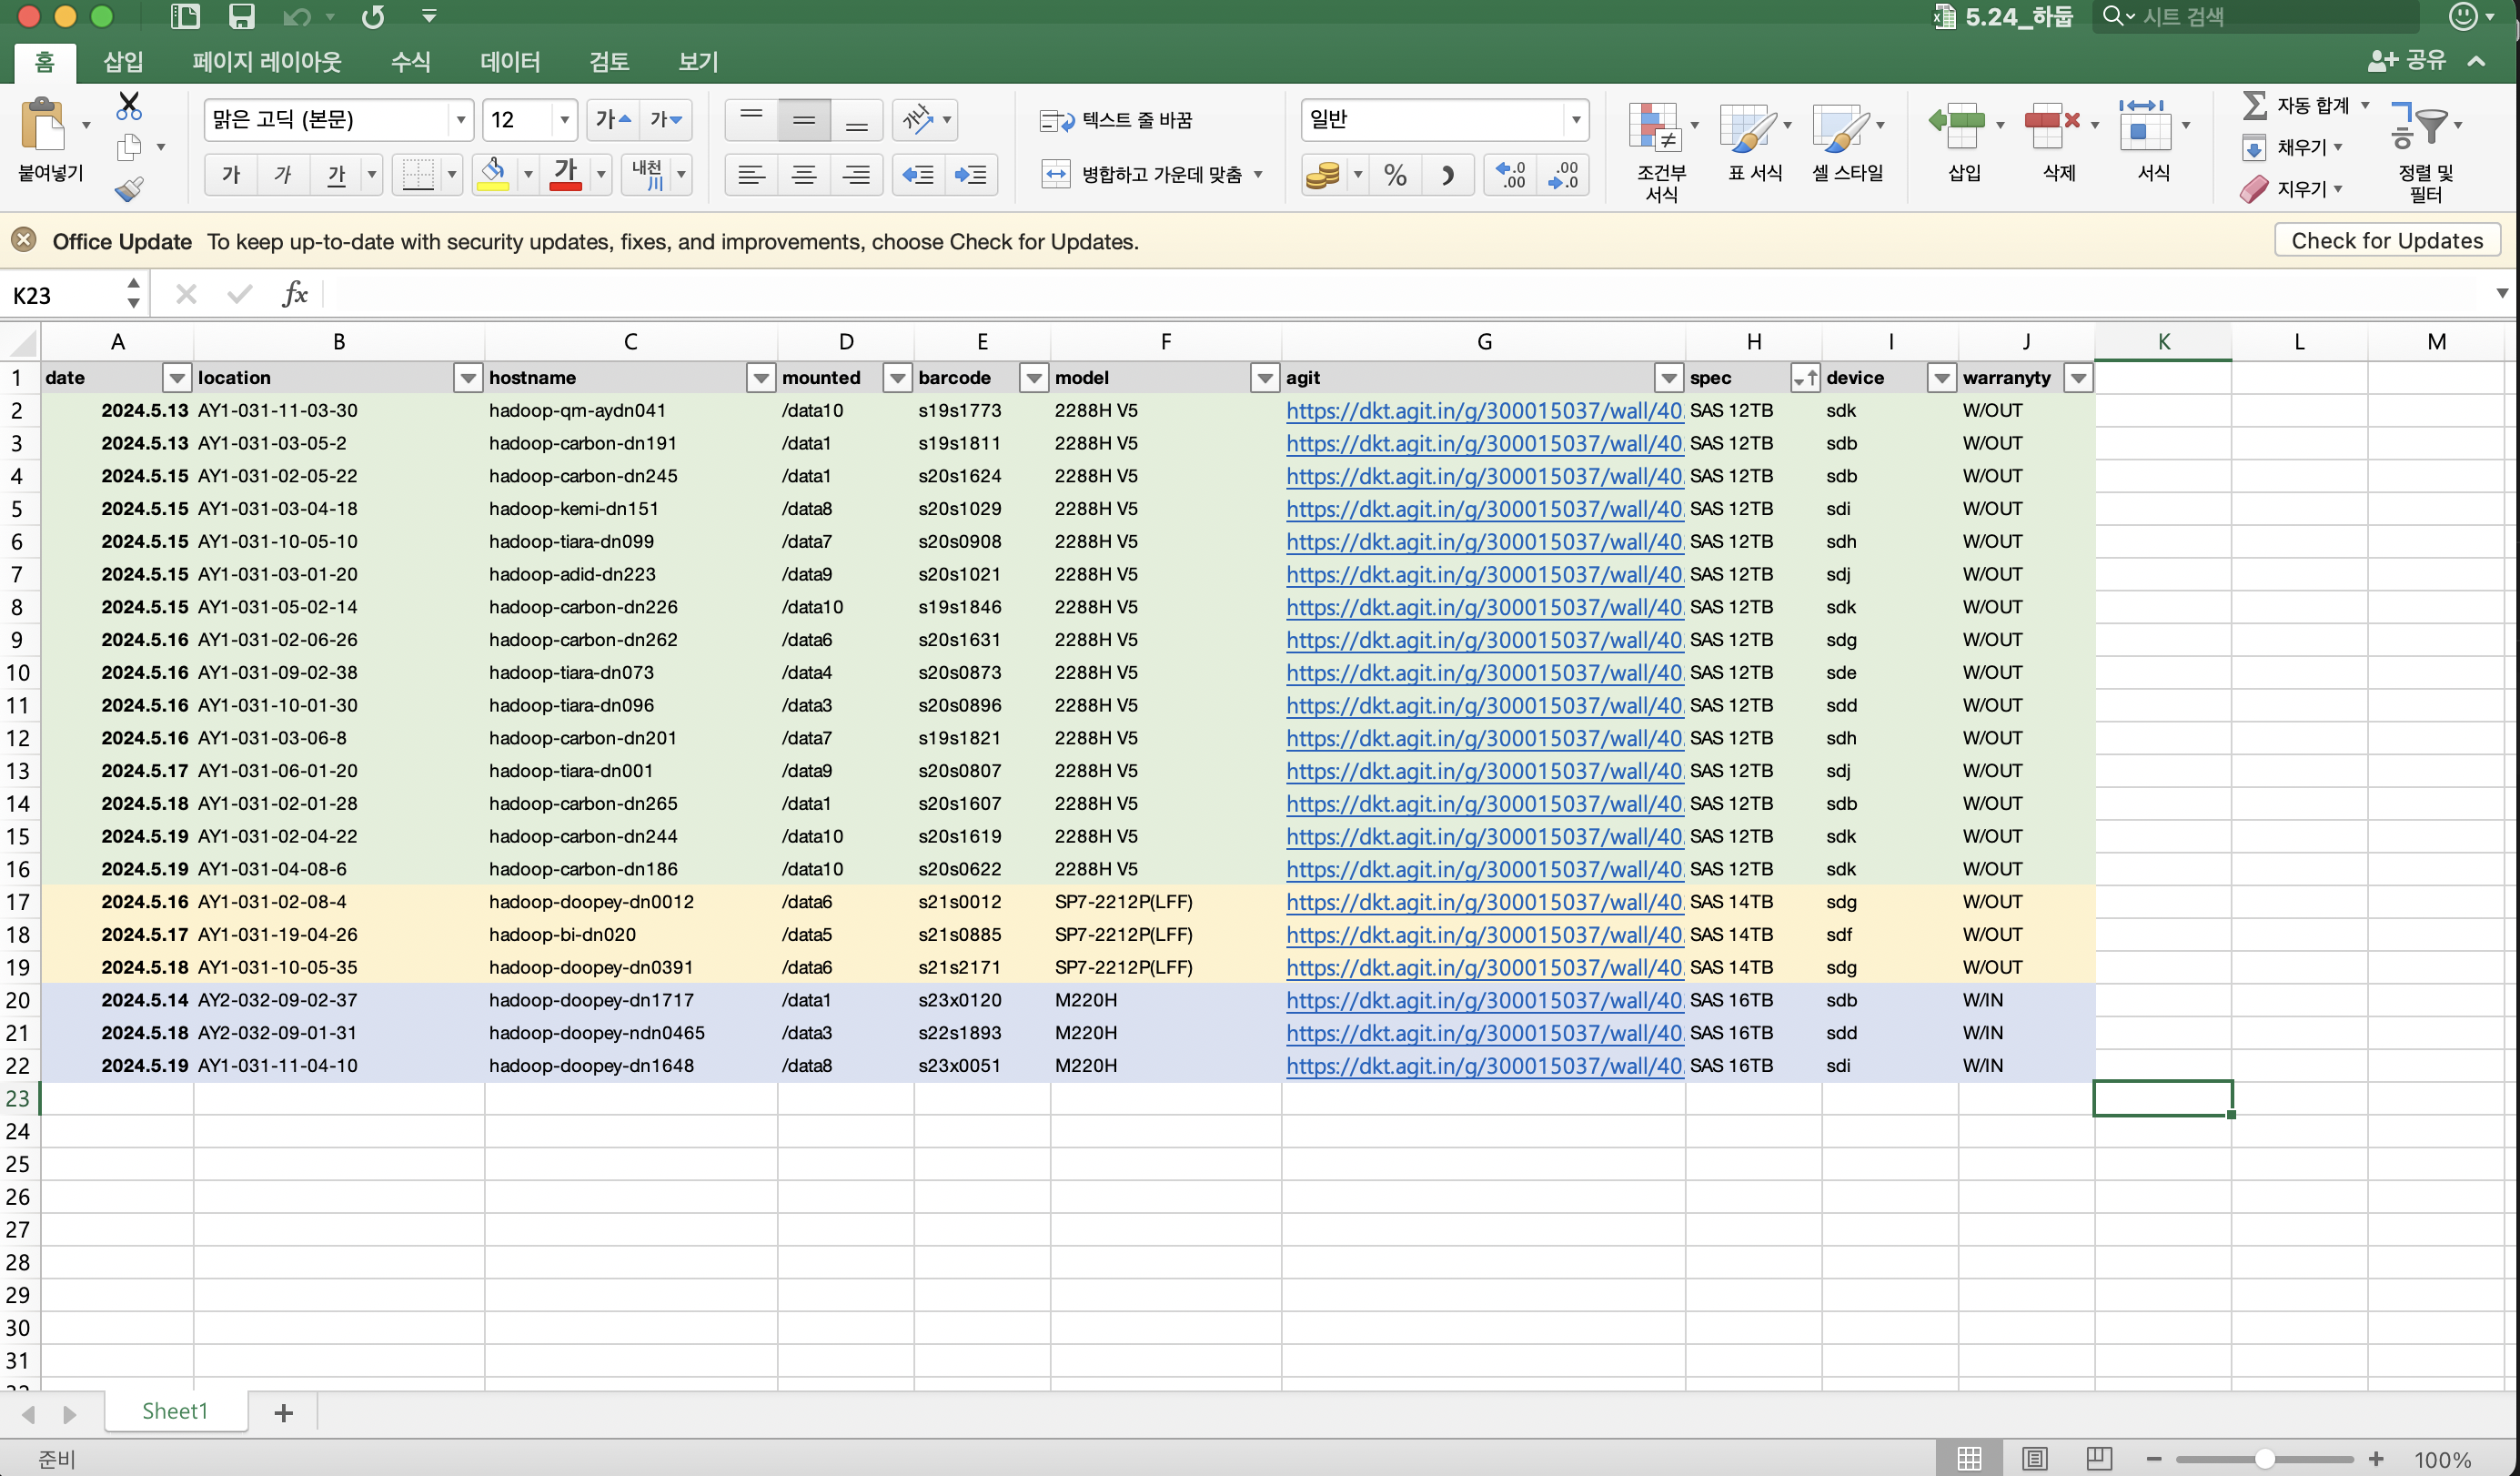
Task: Click the increase decimal icon
Action: (x=1511, y=175)
